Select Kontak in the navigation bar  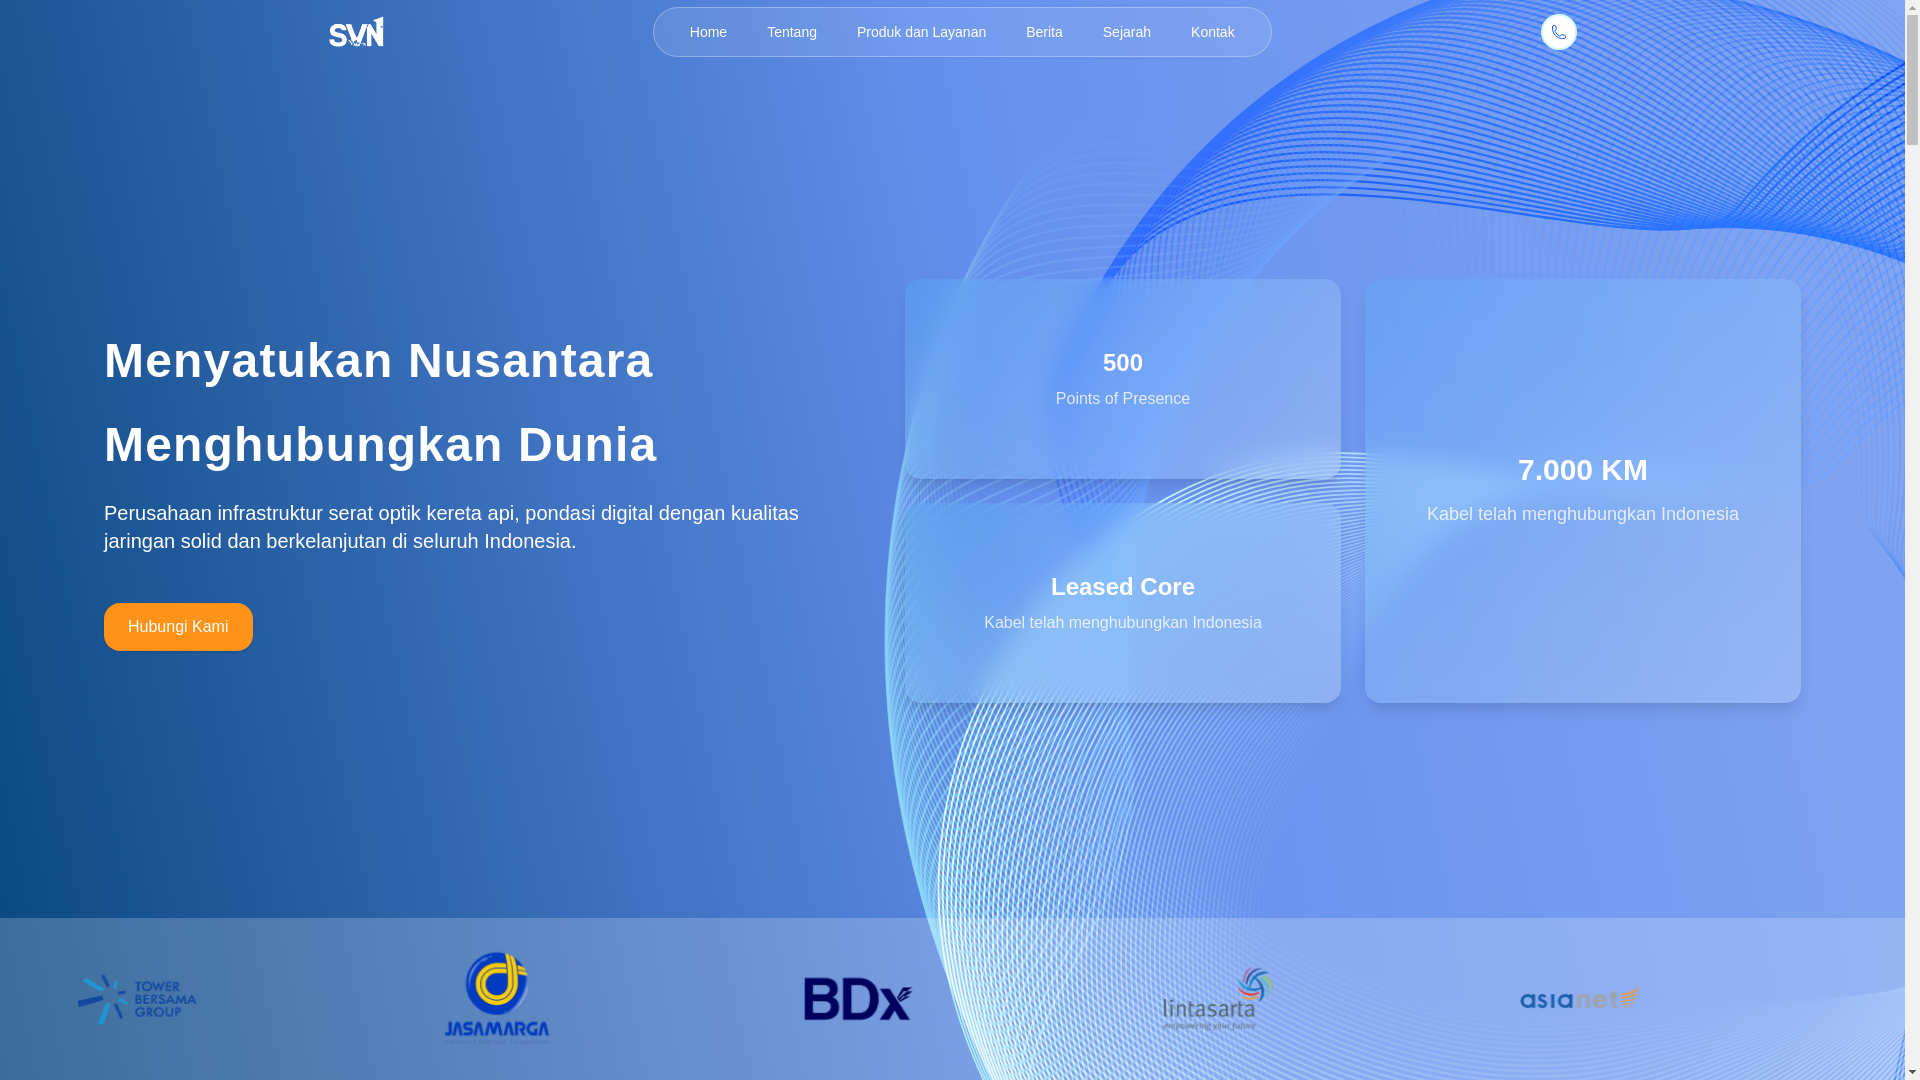tap(1212, 32)
